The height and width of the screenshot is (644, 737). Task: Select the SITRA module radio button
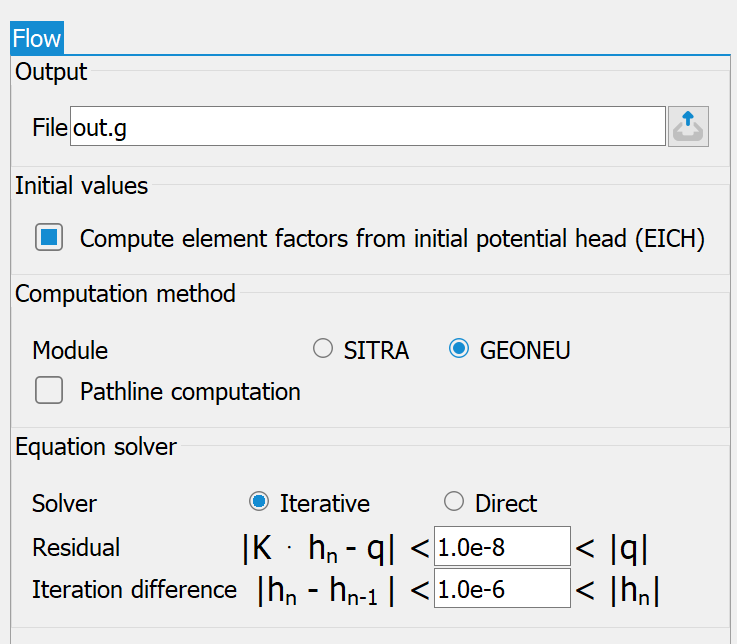click(323, 349)
